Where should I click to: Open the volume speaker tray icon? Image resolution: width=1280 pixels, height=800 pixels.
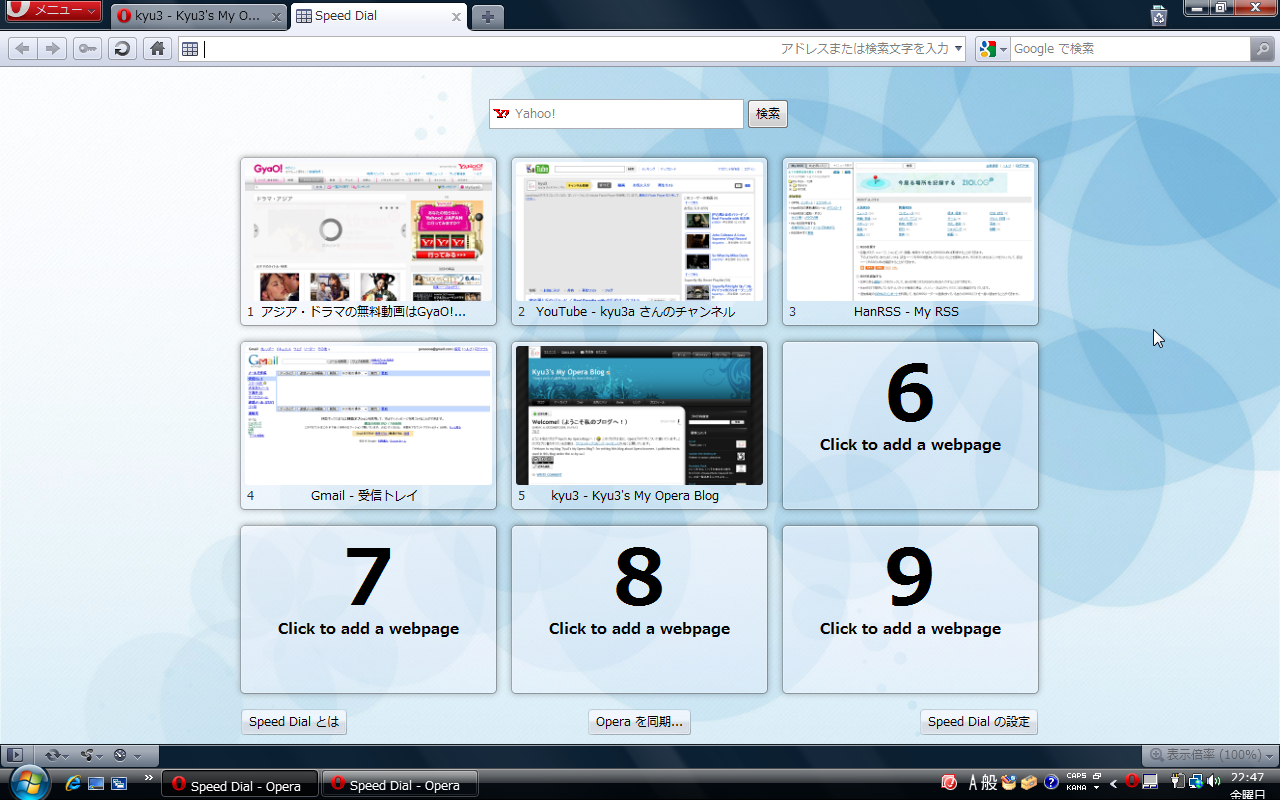point(1213,781)
